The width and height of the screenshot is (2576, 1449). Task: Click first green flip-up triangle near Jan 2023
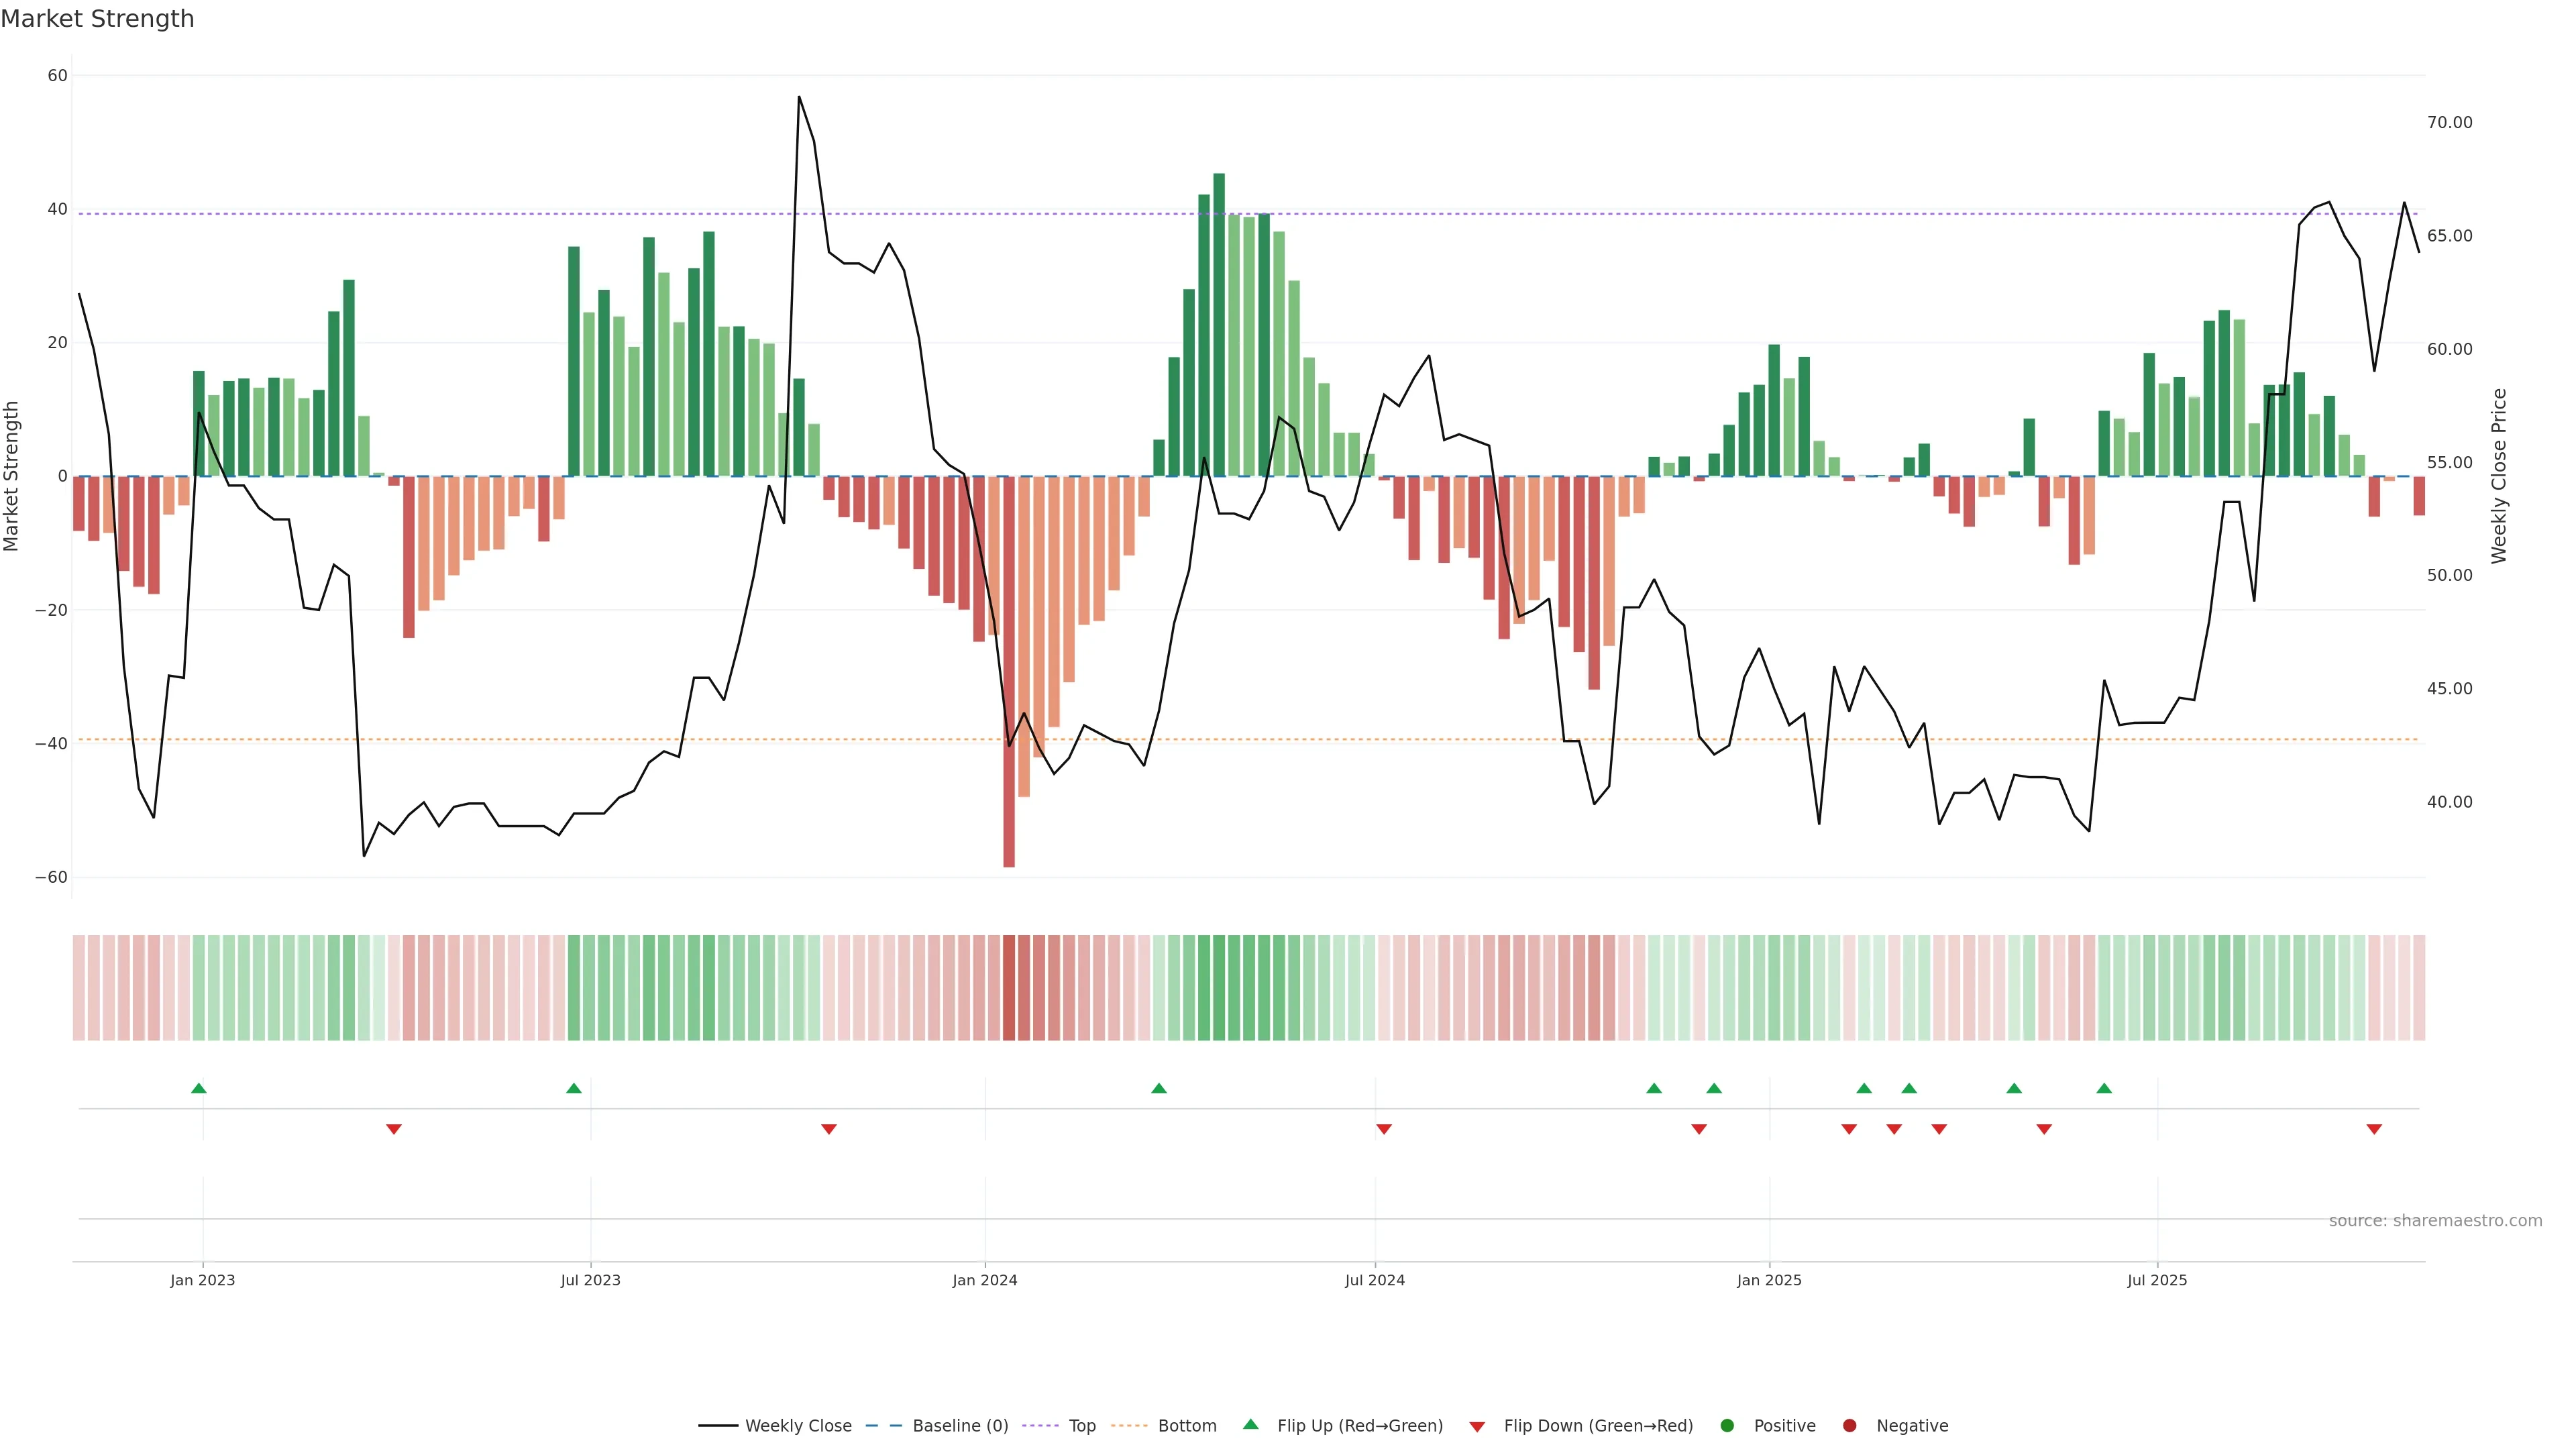(199, 1088)
